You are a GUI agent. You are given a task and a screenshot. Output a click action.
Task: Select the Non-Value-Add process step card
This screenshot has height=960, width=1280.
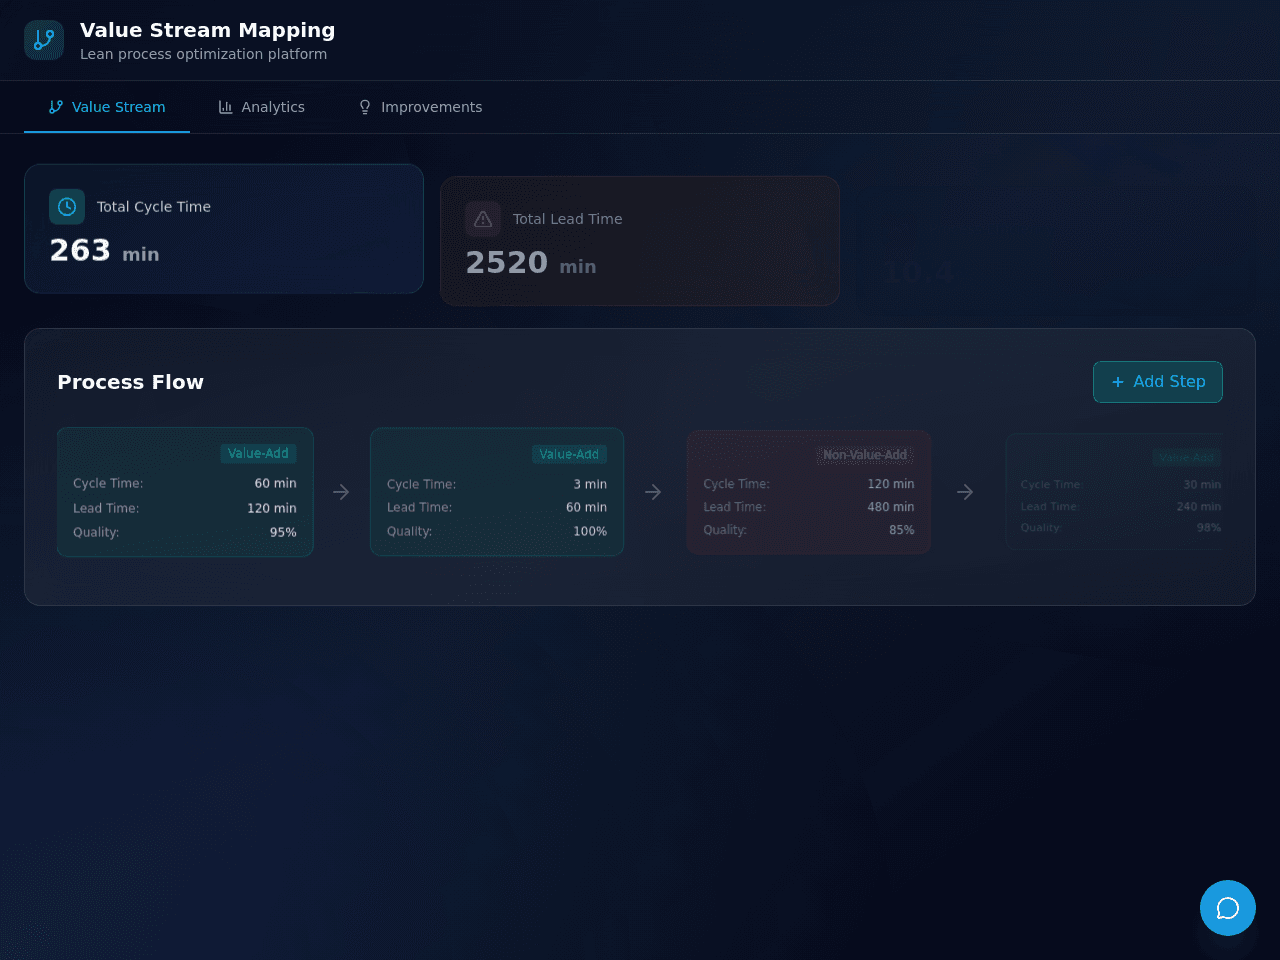(x=809, y=492)
